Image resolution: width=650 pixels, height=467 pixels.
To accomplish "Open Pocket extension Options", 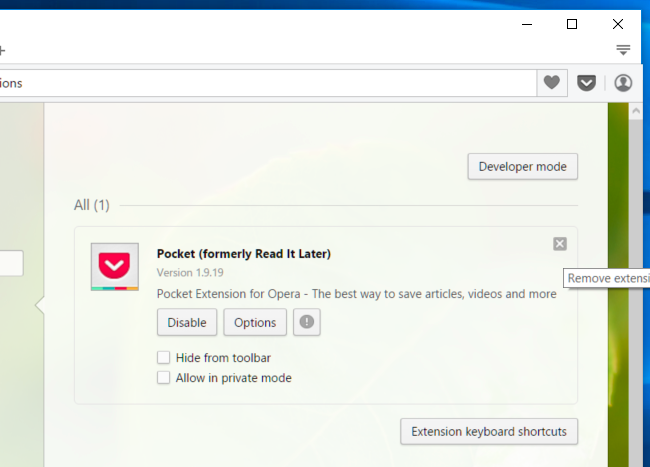I will coord(255,322).
